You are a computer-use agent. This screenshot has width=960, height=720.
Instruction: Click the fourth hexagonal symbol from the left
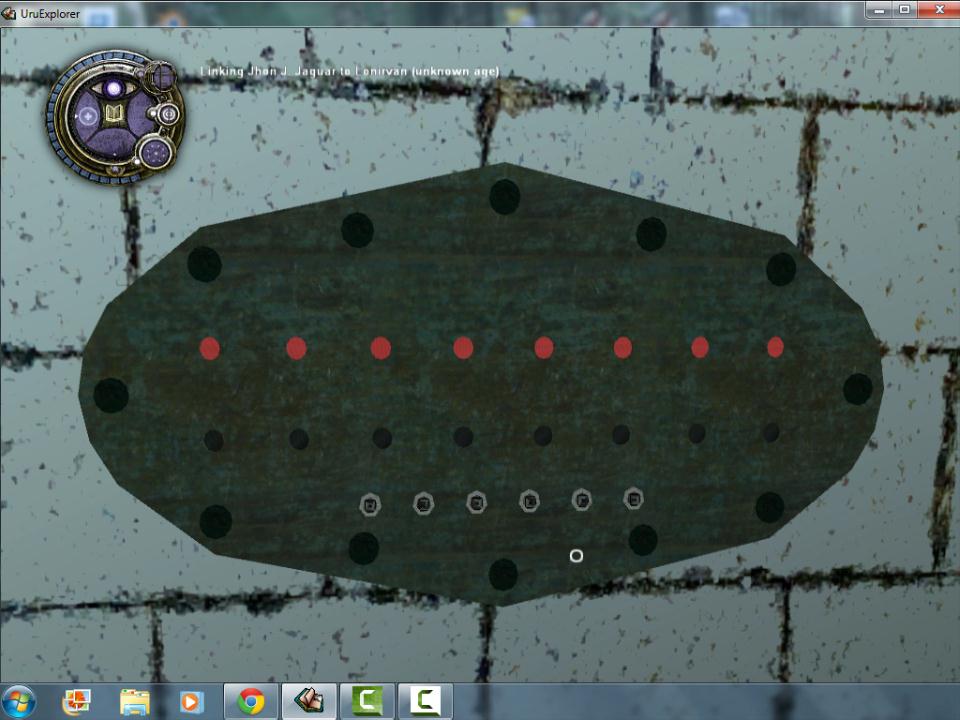tap(530, 501)
